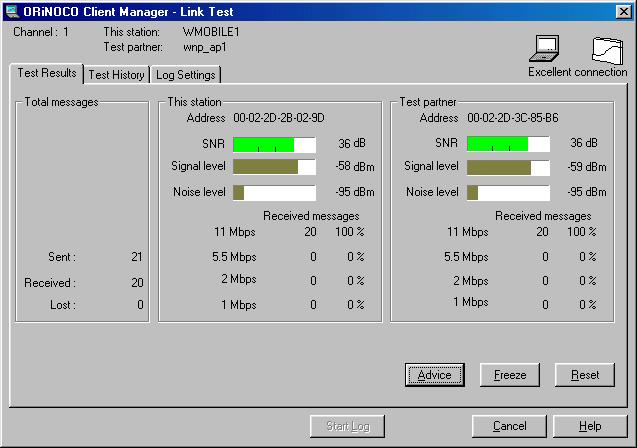The height and width of the screenshot is (448, 637).
Task: Click the Excellent connection status text
Action: [577, 72]
